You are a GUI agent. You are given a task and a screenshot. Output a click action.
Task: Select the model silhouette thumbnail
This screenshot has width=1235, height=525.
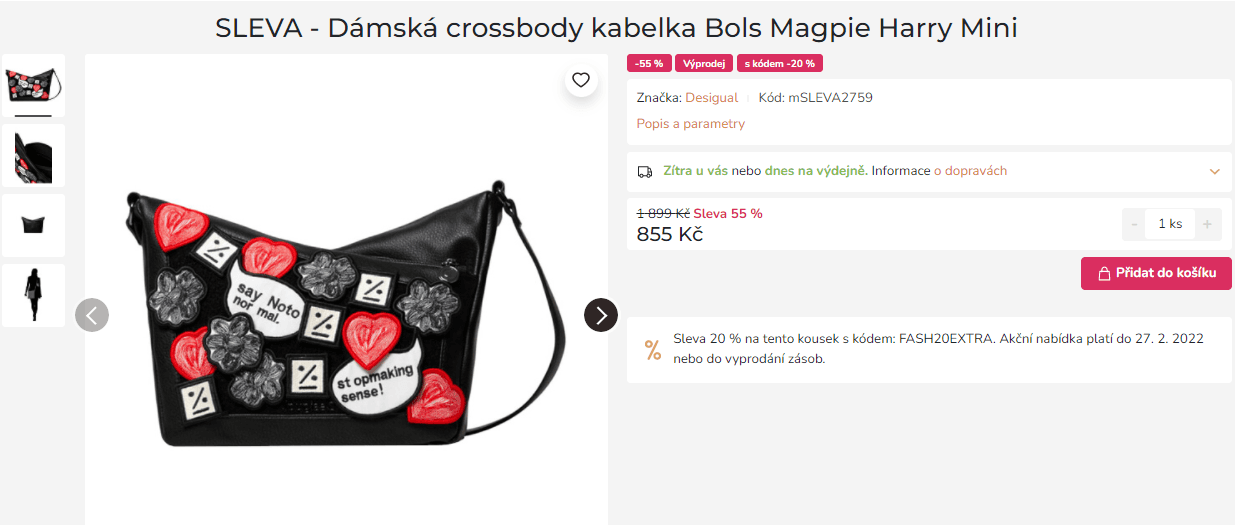point(33,295)
